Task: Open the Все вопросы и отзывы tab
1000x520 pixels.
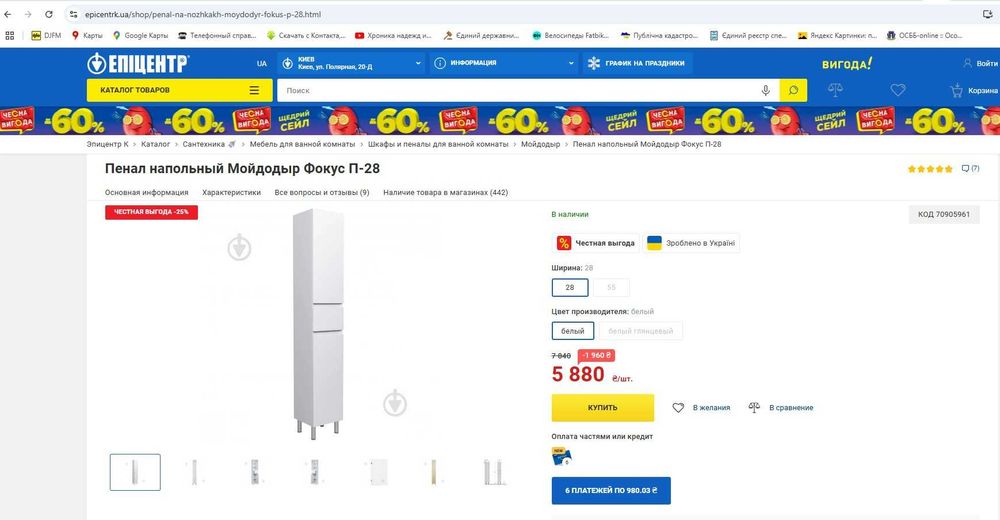Action: (x=322, y=192)
